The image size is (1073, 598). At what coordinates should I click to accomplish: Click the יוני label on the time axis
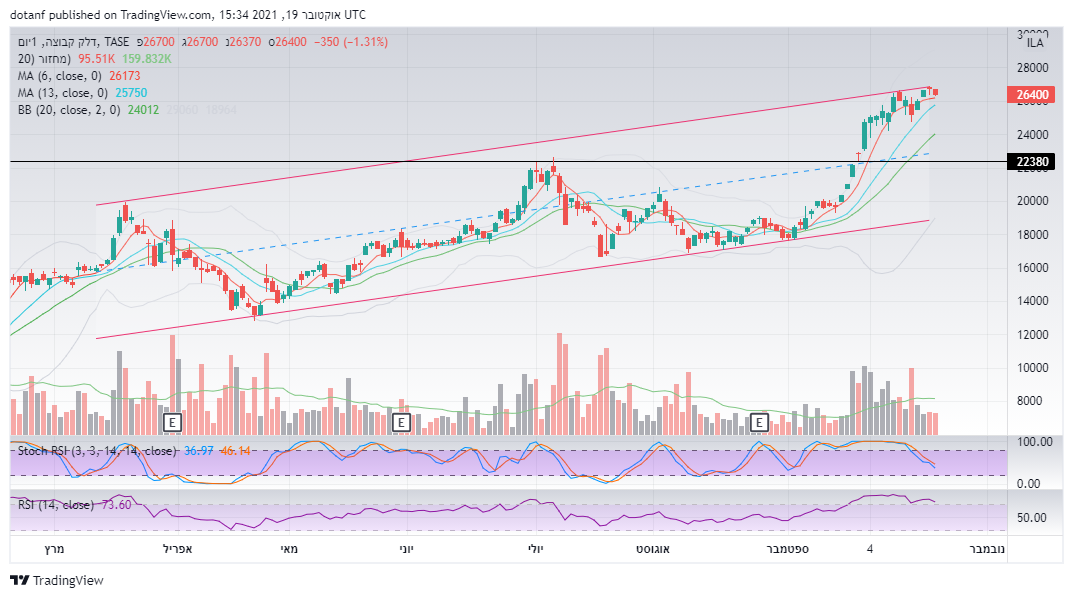pos(406,549)
